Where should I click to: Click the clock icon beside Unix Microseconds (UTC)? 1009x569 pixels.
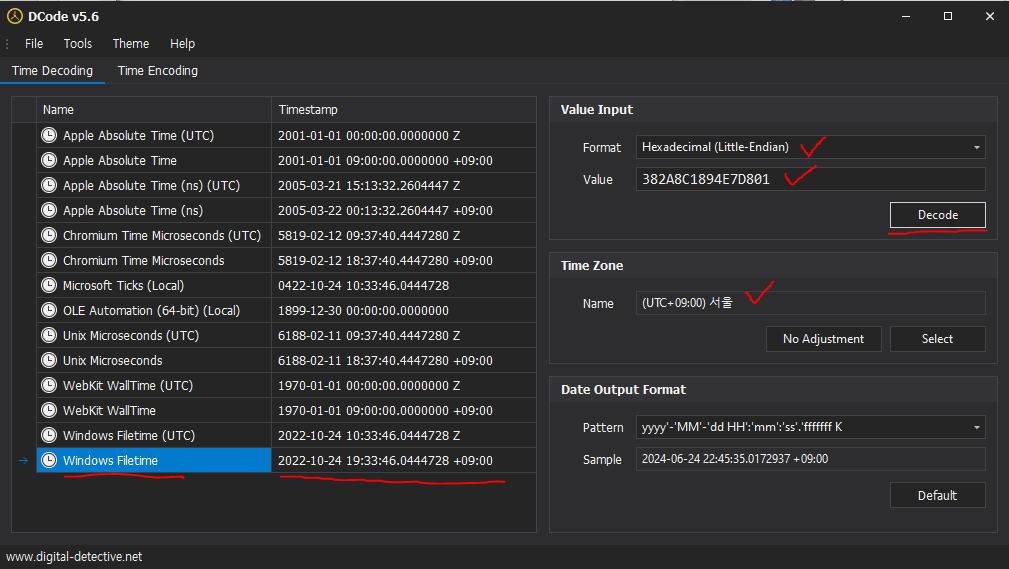[49, 335]
